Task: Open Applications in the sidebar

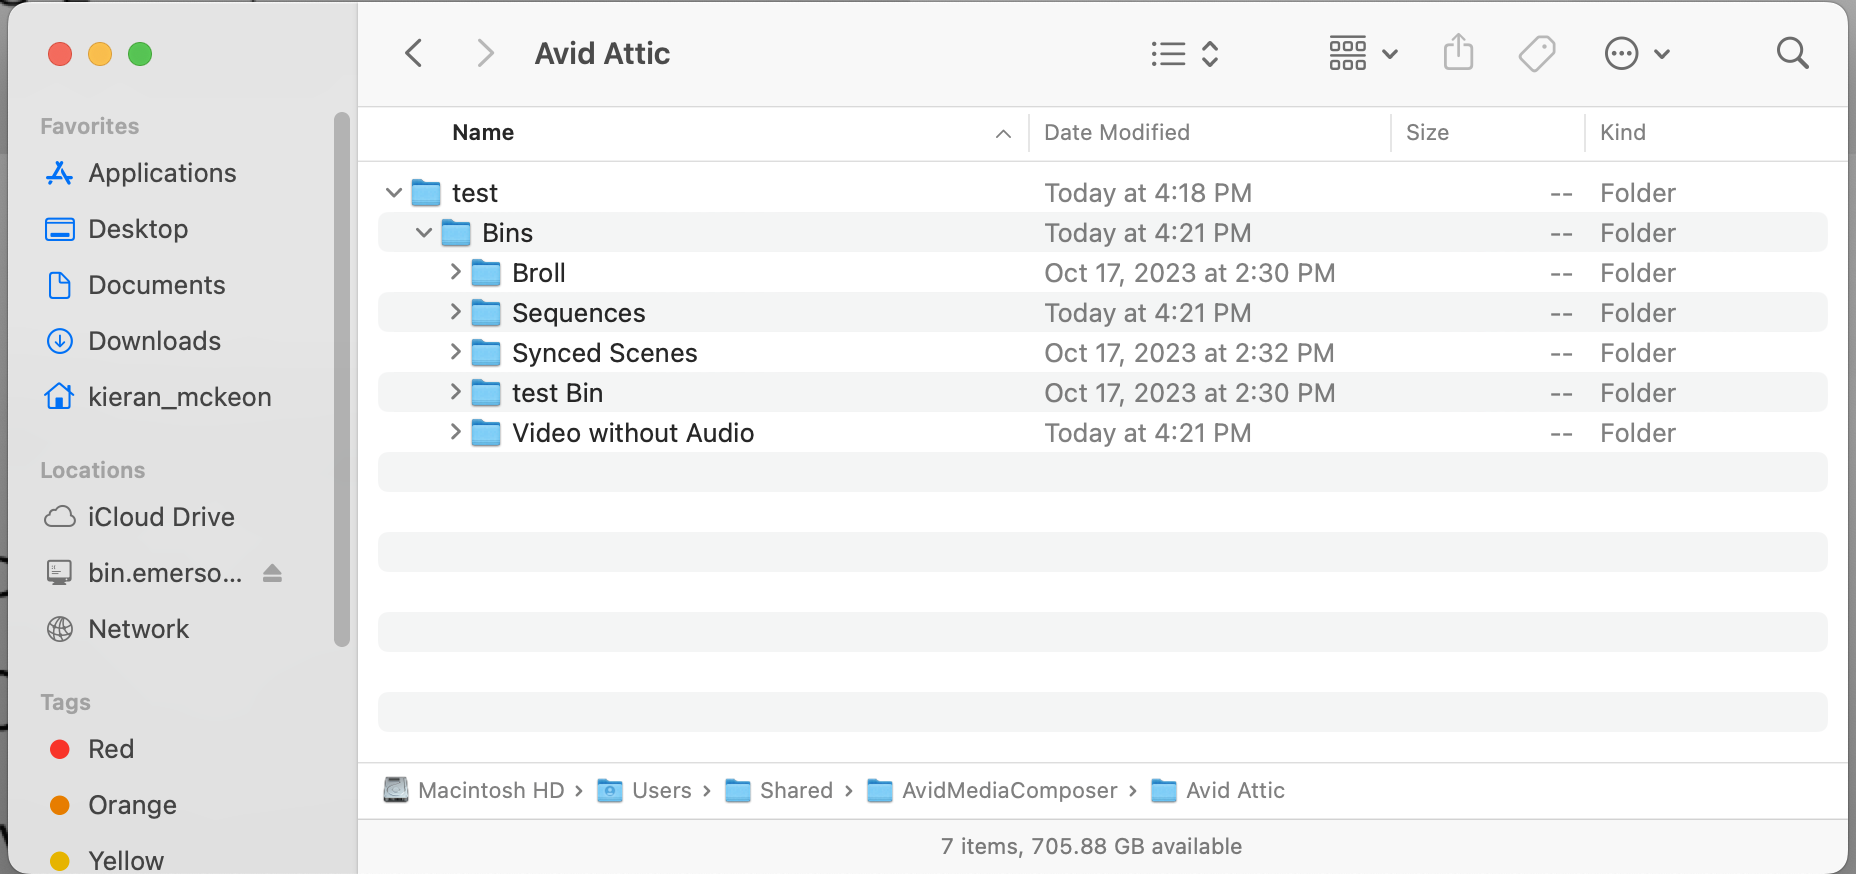Action: click(x=162, y=173)
